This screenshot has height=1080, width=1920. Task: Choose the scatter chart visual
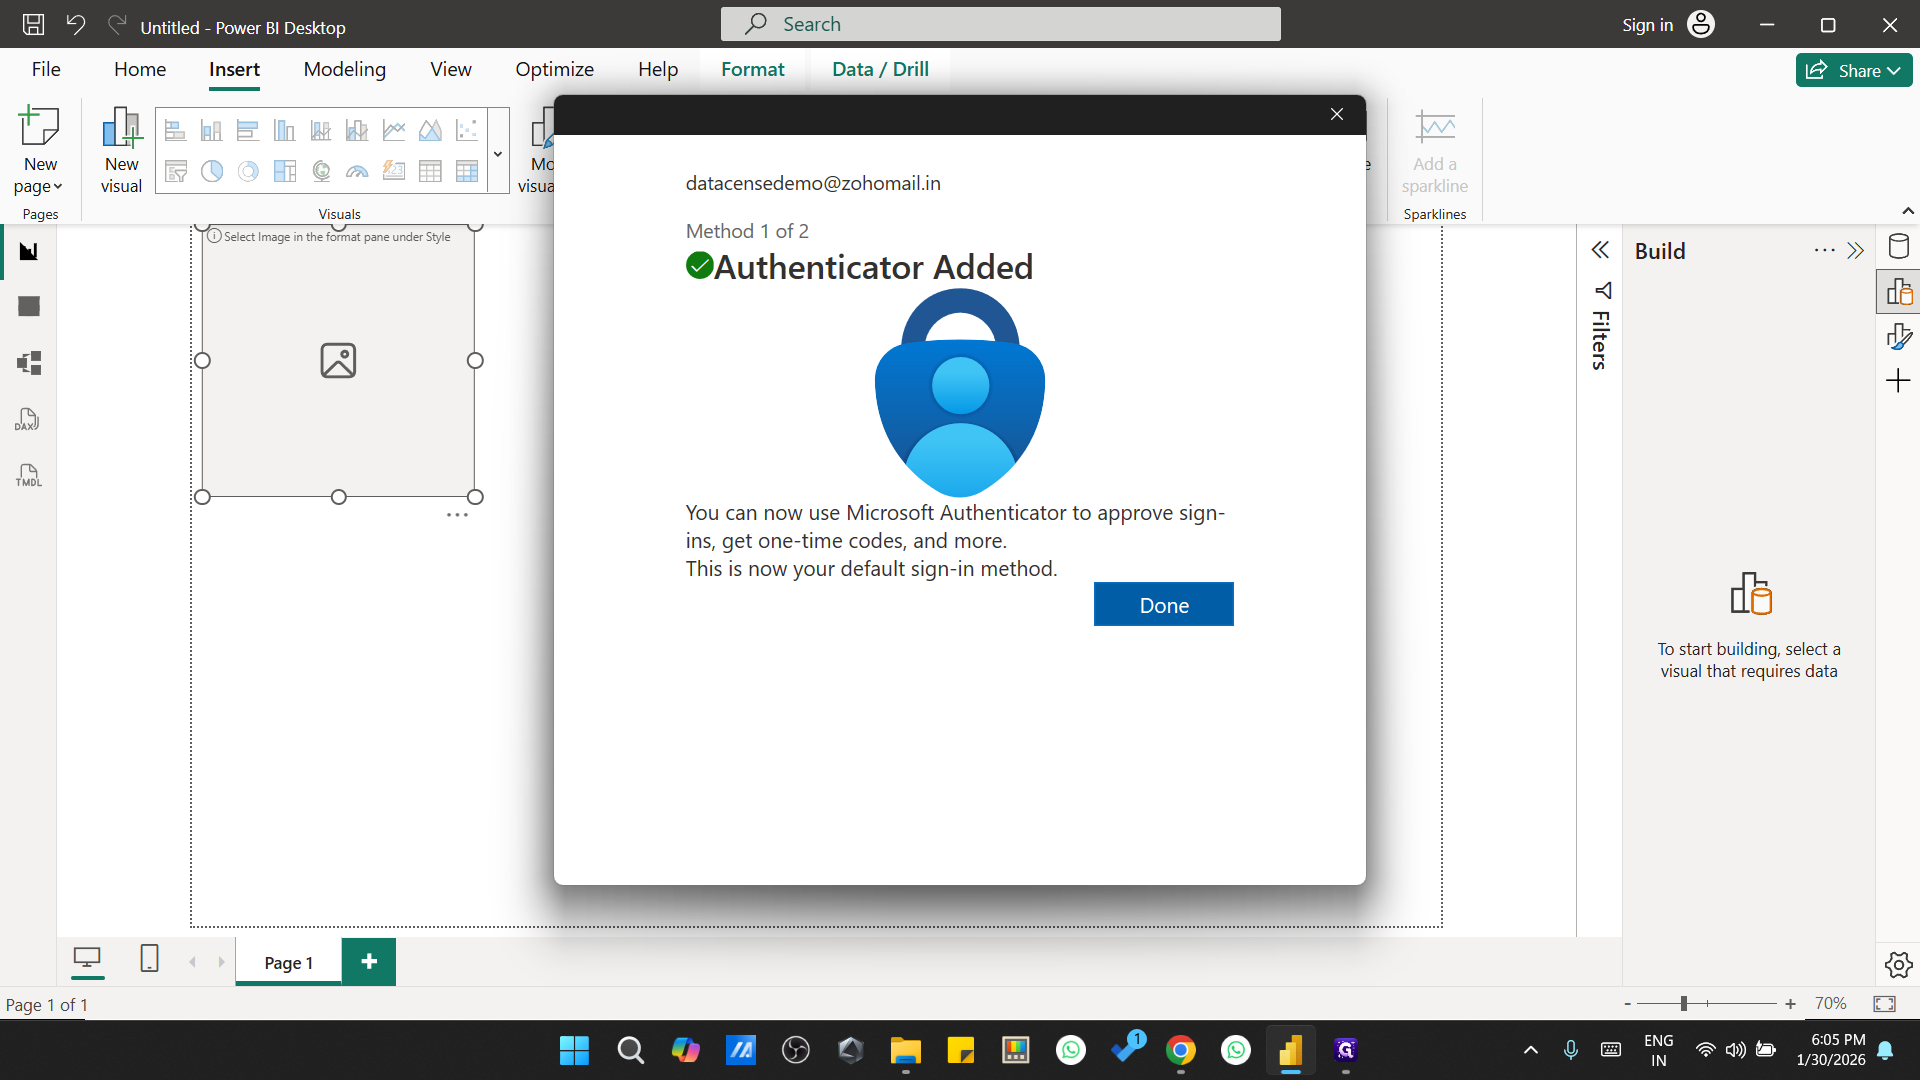tap(466, 129)
